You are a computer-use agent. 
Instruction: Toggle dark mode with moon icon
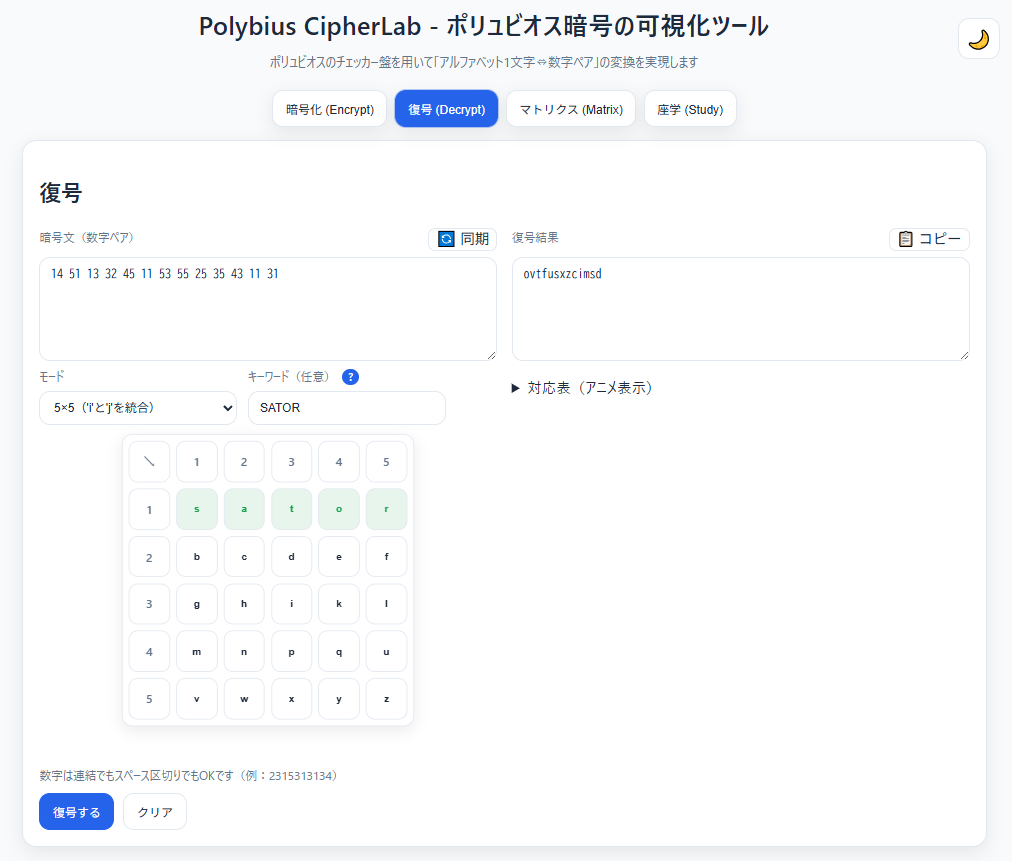pos(978,39)
